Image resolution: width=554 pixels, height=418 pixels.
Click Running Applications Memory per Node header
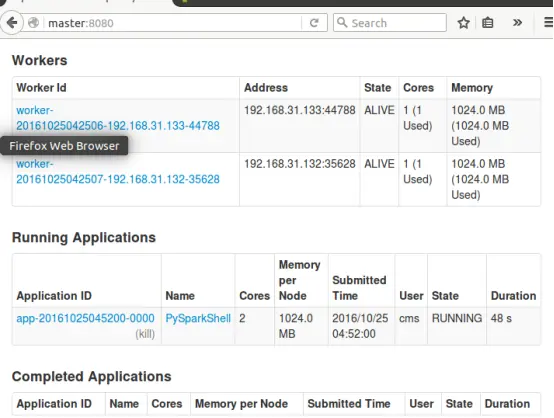[300, 280]
